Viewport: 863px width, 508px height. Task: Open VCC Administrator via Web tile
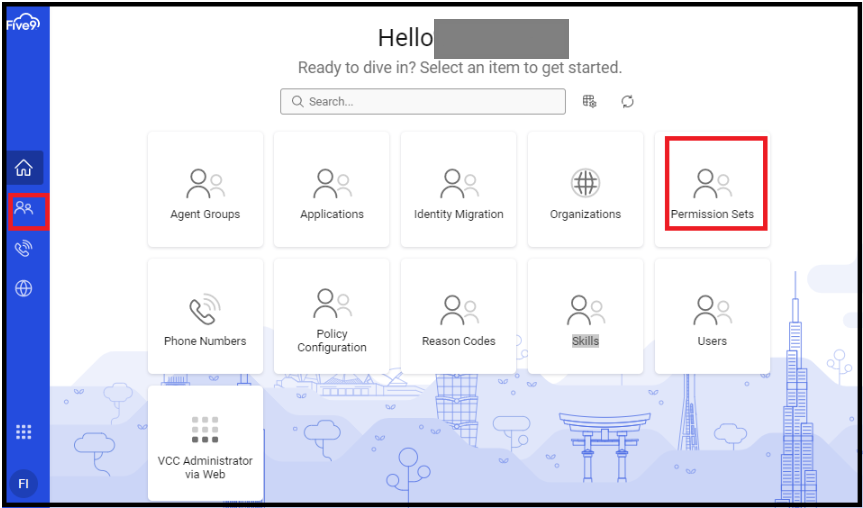click(205, 443)
